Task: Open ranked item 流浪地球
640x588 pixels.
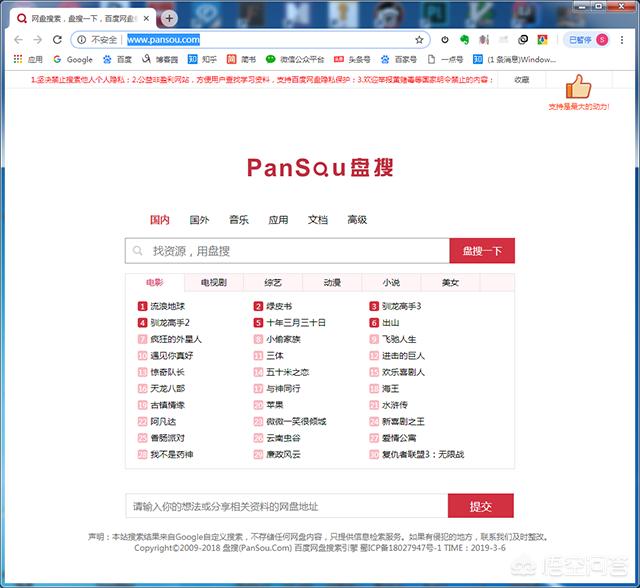Action: pyautogui.click(x=168, y=306)
